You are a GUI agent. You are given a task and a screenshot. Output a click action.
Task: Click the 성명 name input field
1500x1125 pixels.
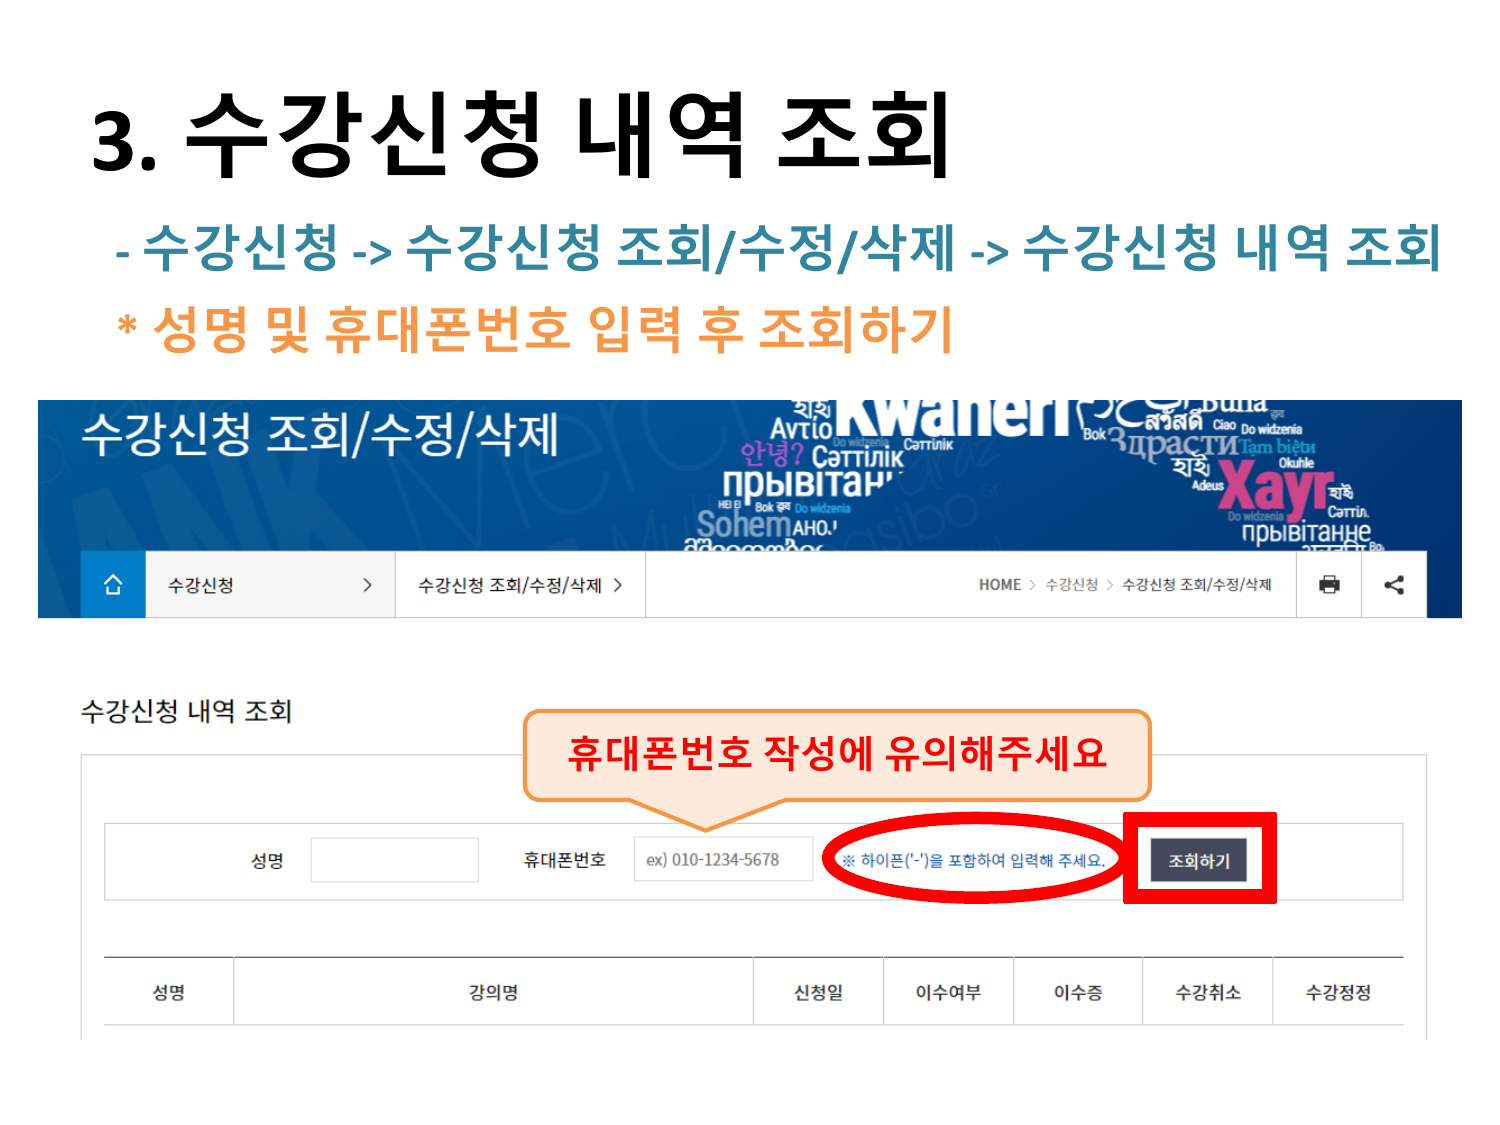coord(394,860)
